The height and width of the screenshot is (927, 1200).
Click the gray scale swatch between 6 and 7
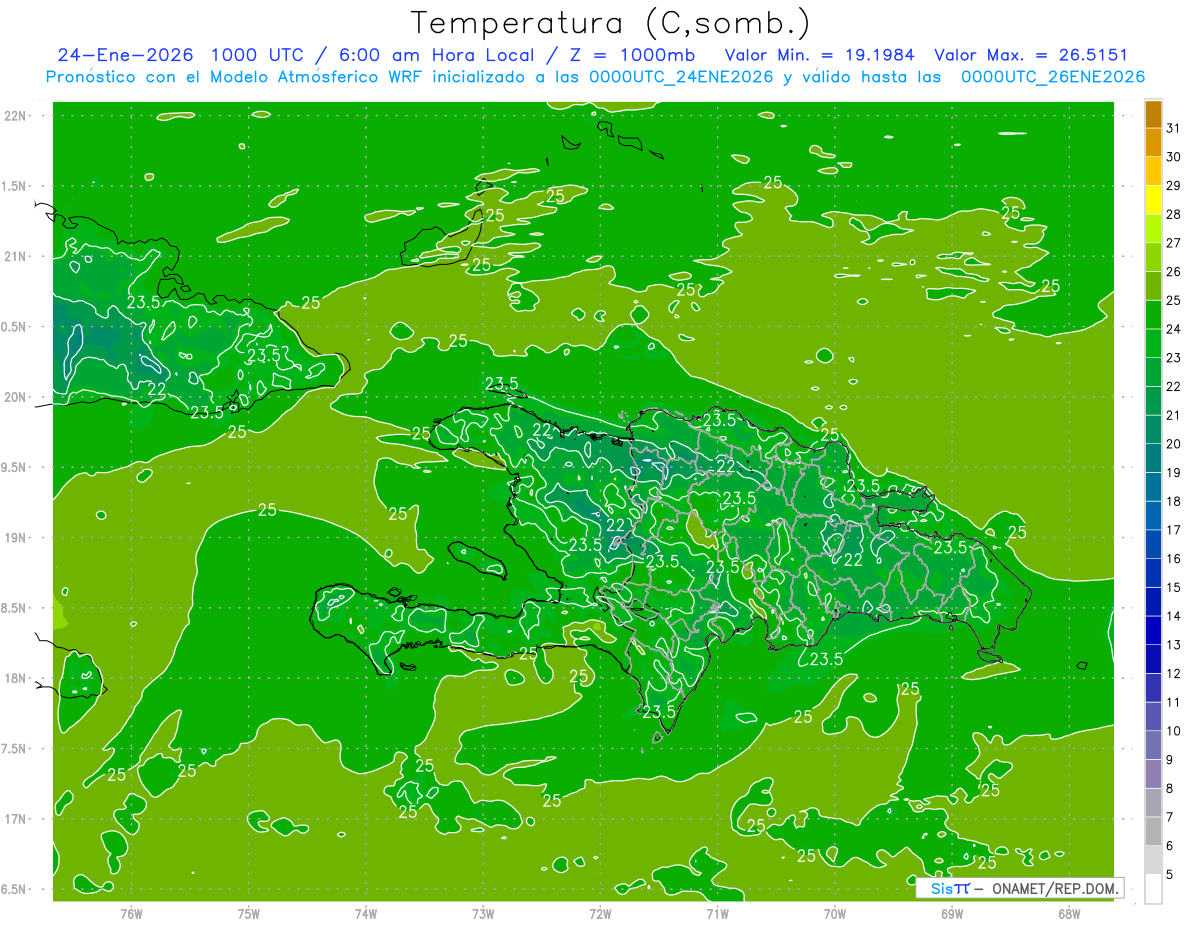tap(1153, 832)
